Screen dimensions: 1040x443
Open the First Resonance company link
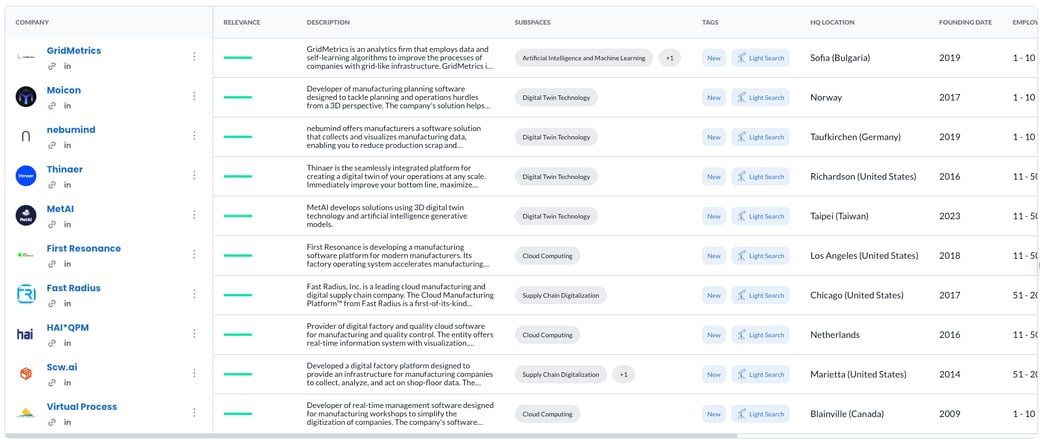[x=83, y=248]
